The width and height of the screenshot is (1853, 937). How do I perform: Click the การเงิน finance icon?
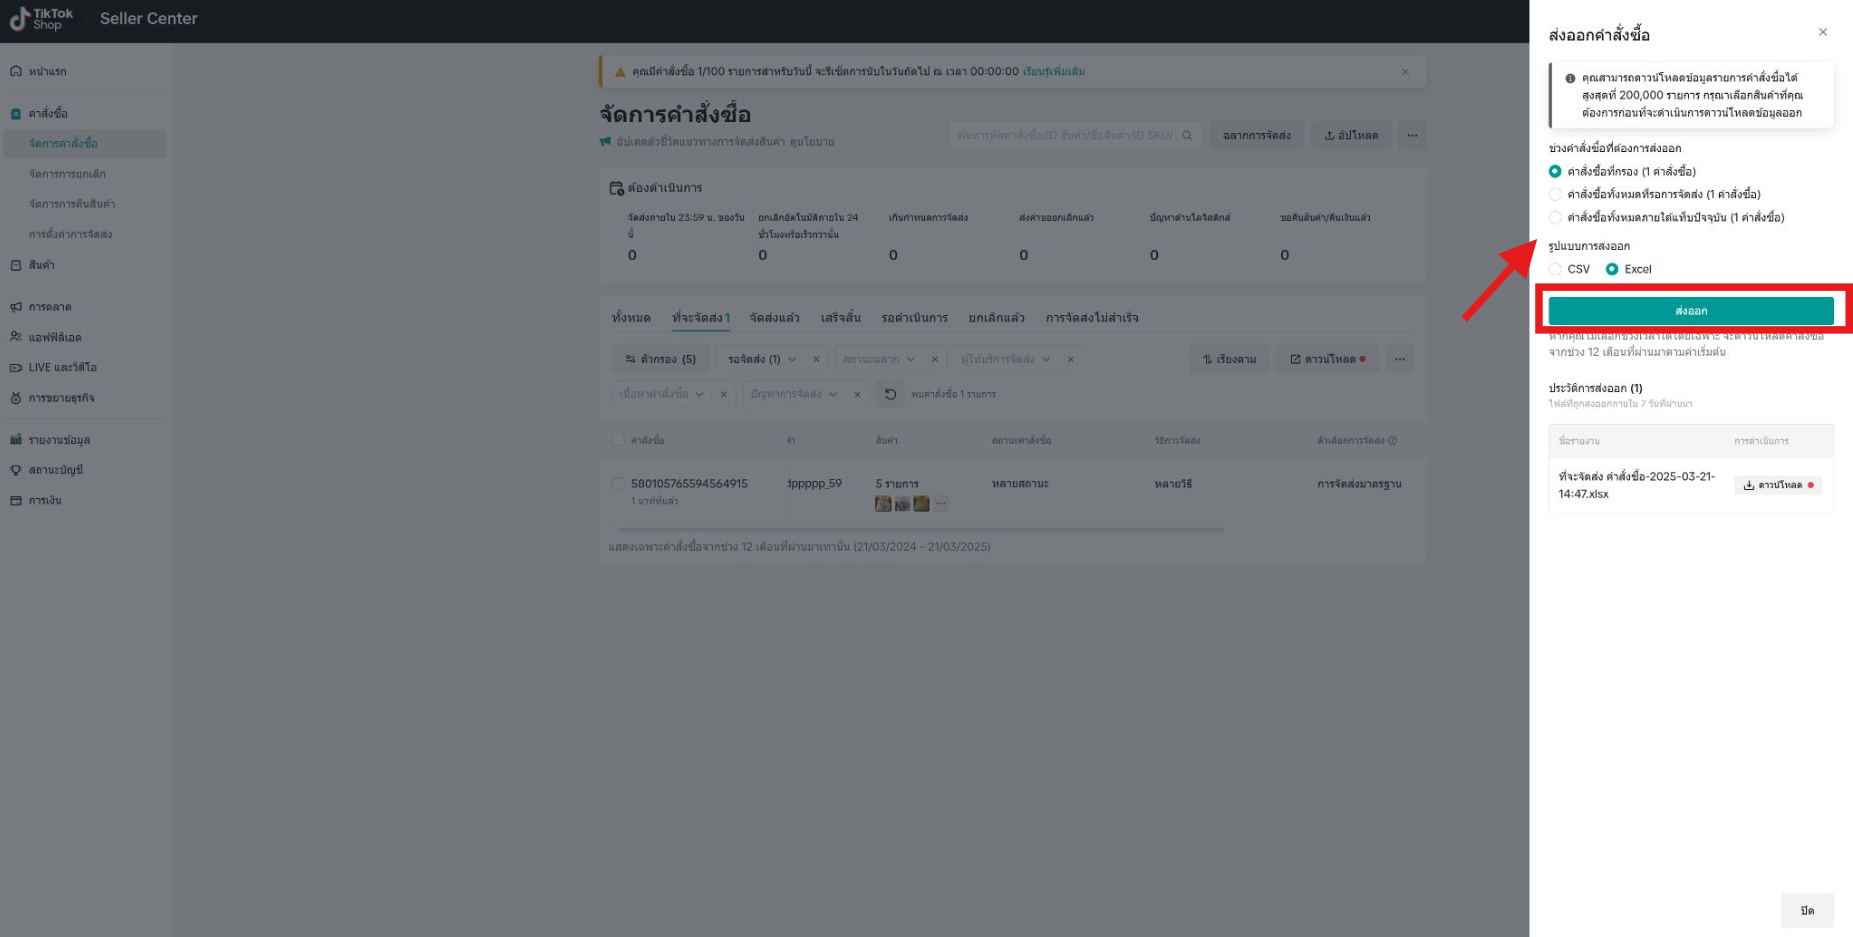pos(14,500)
